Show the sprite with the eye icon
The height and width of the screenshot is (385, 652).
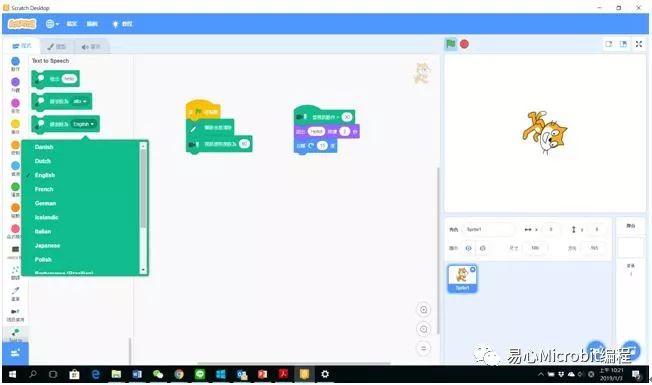click(x=469, y=248)
